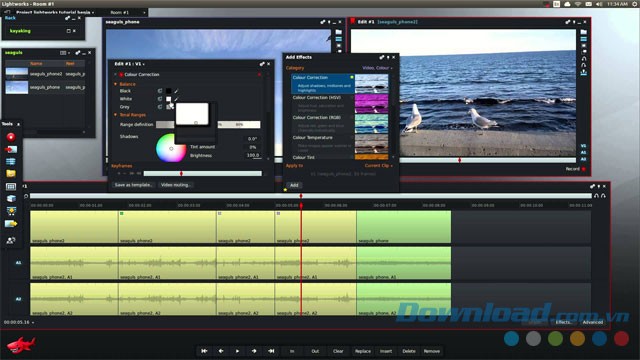The width and height of the screenshot is (640, 360).
Task: Click the Save as template button
Action: pos(133,185)
